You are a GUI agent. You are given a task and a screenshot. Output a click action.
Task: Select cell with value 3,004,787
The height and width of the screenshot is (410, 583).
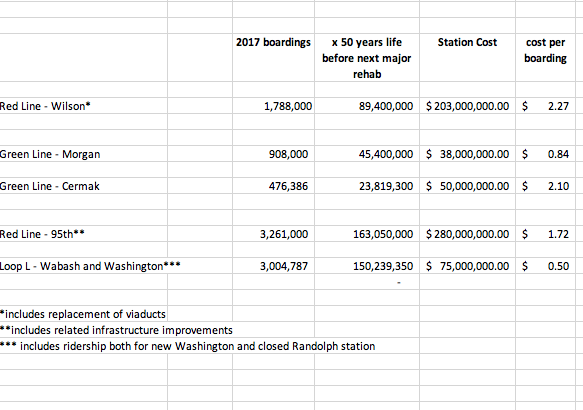coord(273,266)
